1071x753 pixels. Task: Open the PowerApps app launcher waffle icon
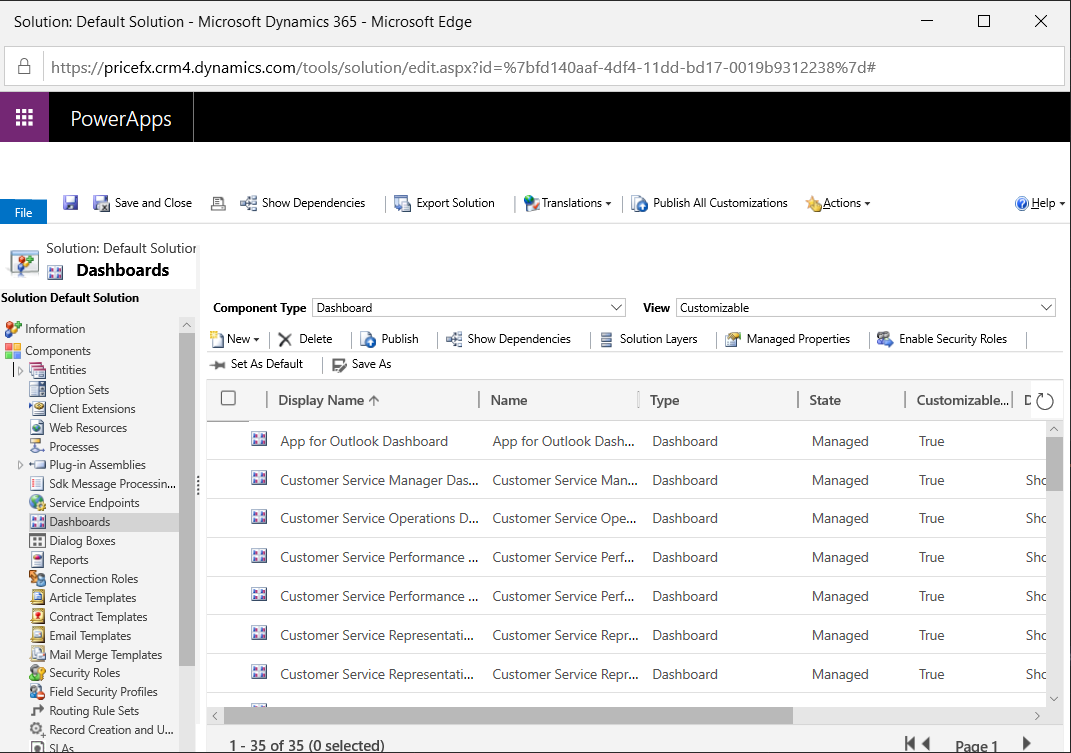[24, 118]
